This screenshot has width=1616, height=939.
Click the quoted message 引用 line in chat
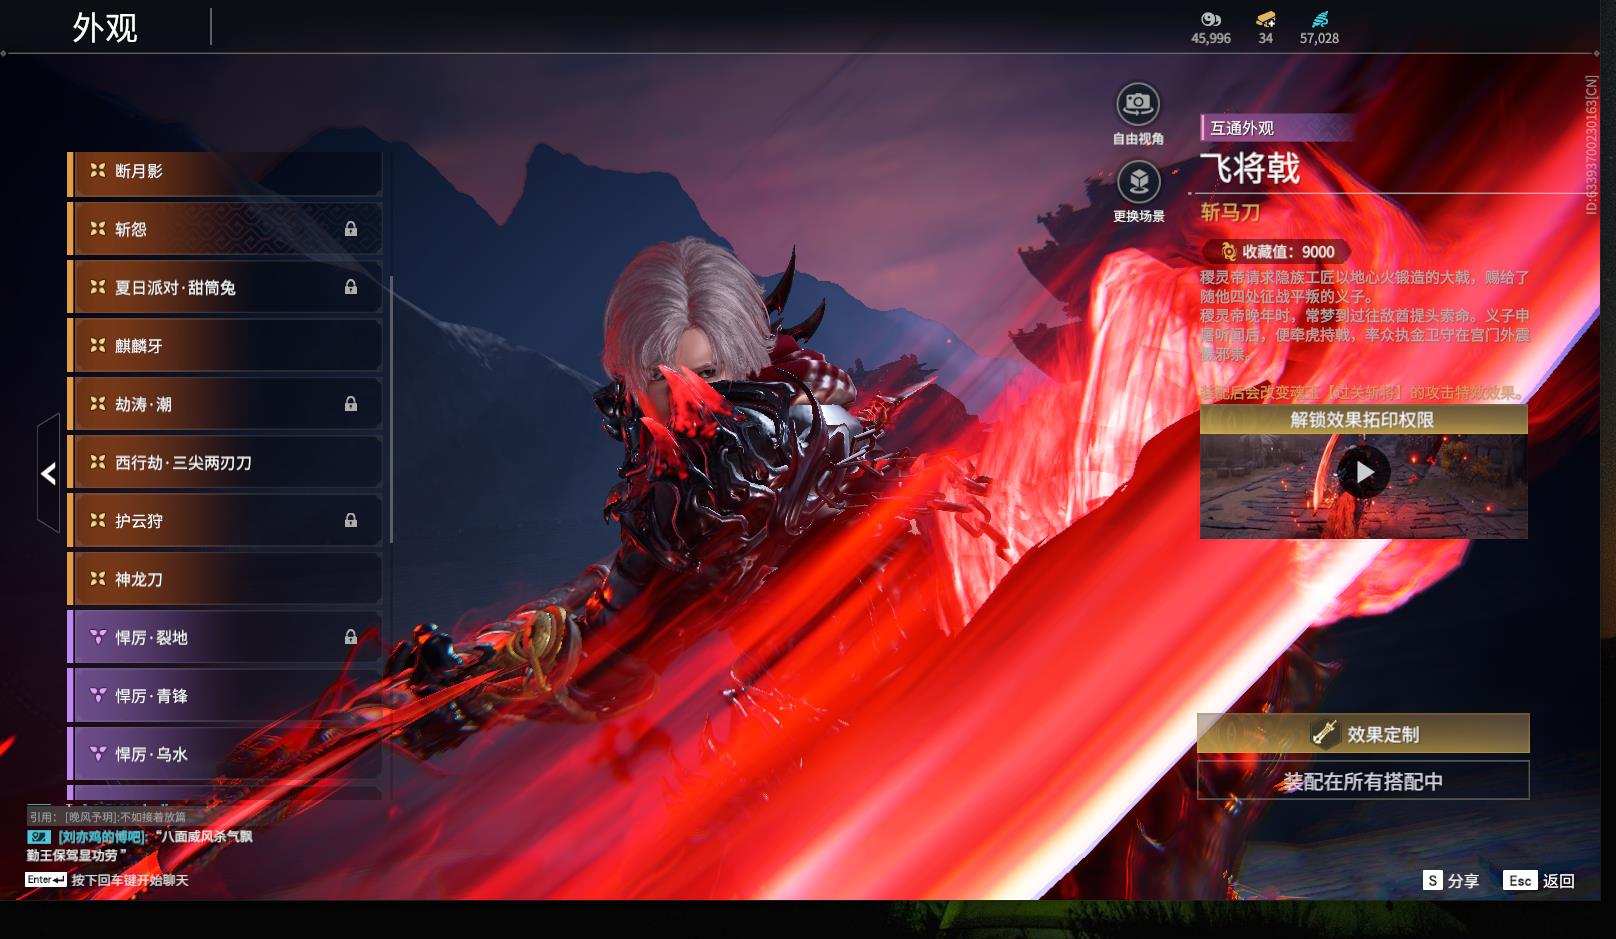108,817
